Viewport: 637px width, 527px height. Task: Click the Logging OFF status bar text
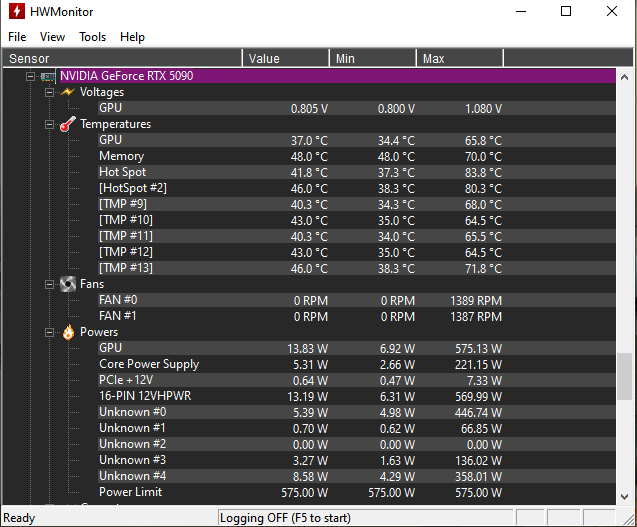(285, 518)
